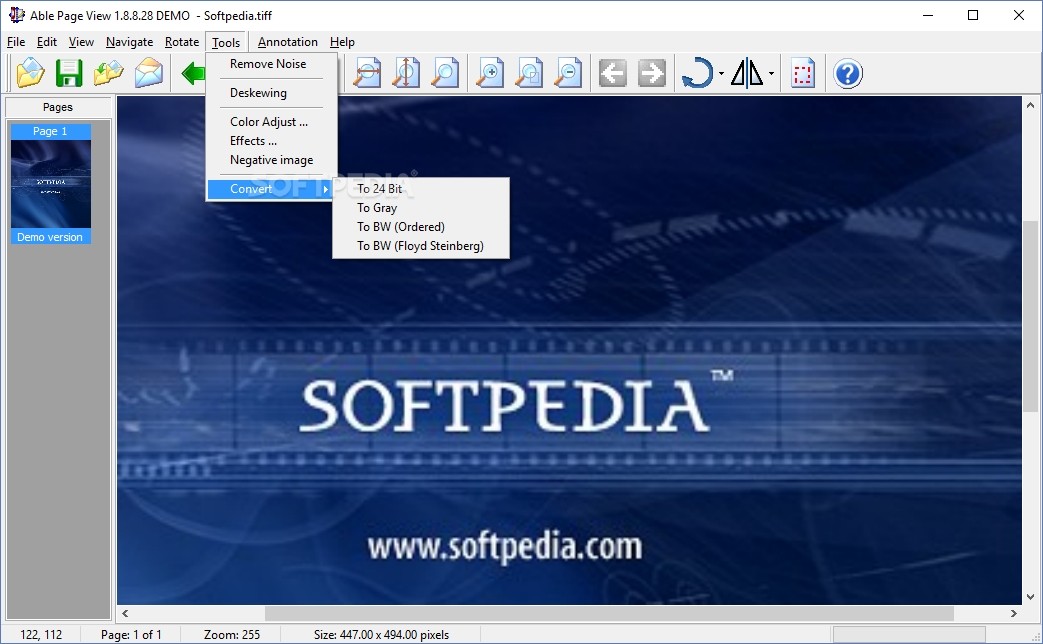
Task: Expand the Convert submenu entry
Action: 269,189
